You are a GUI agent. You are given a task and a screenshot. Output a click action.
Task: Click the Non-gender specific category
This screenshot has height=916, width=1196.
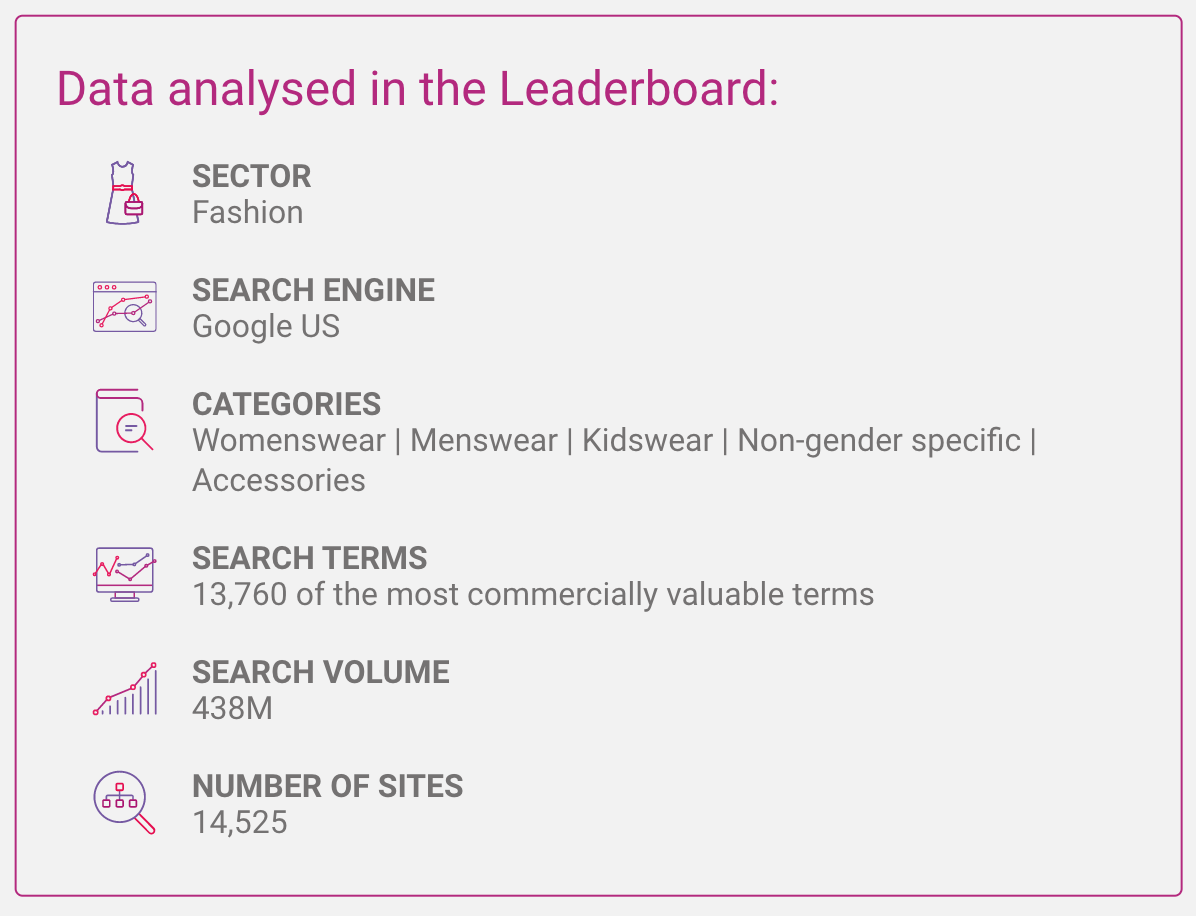pyautogui.click(x=879, y=441)
